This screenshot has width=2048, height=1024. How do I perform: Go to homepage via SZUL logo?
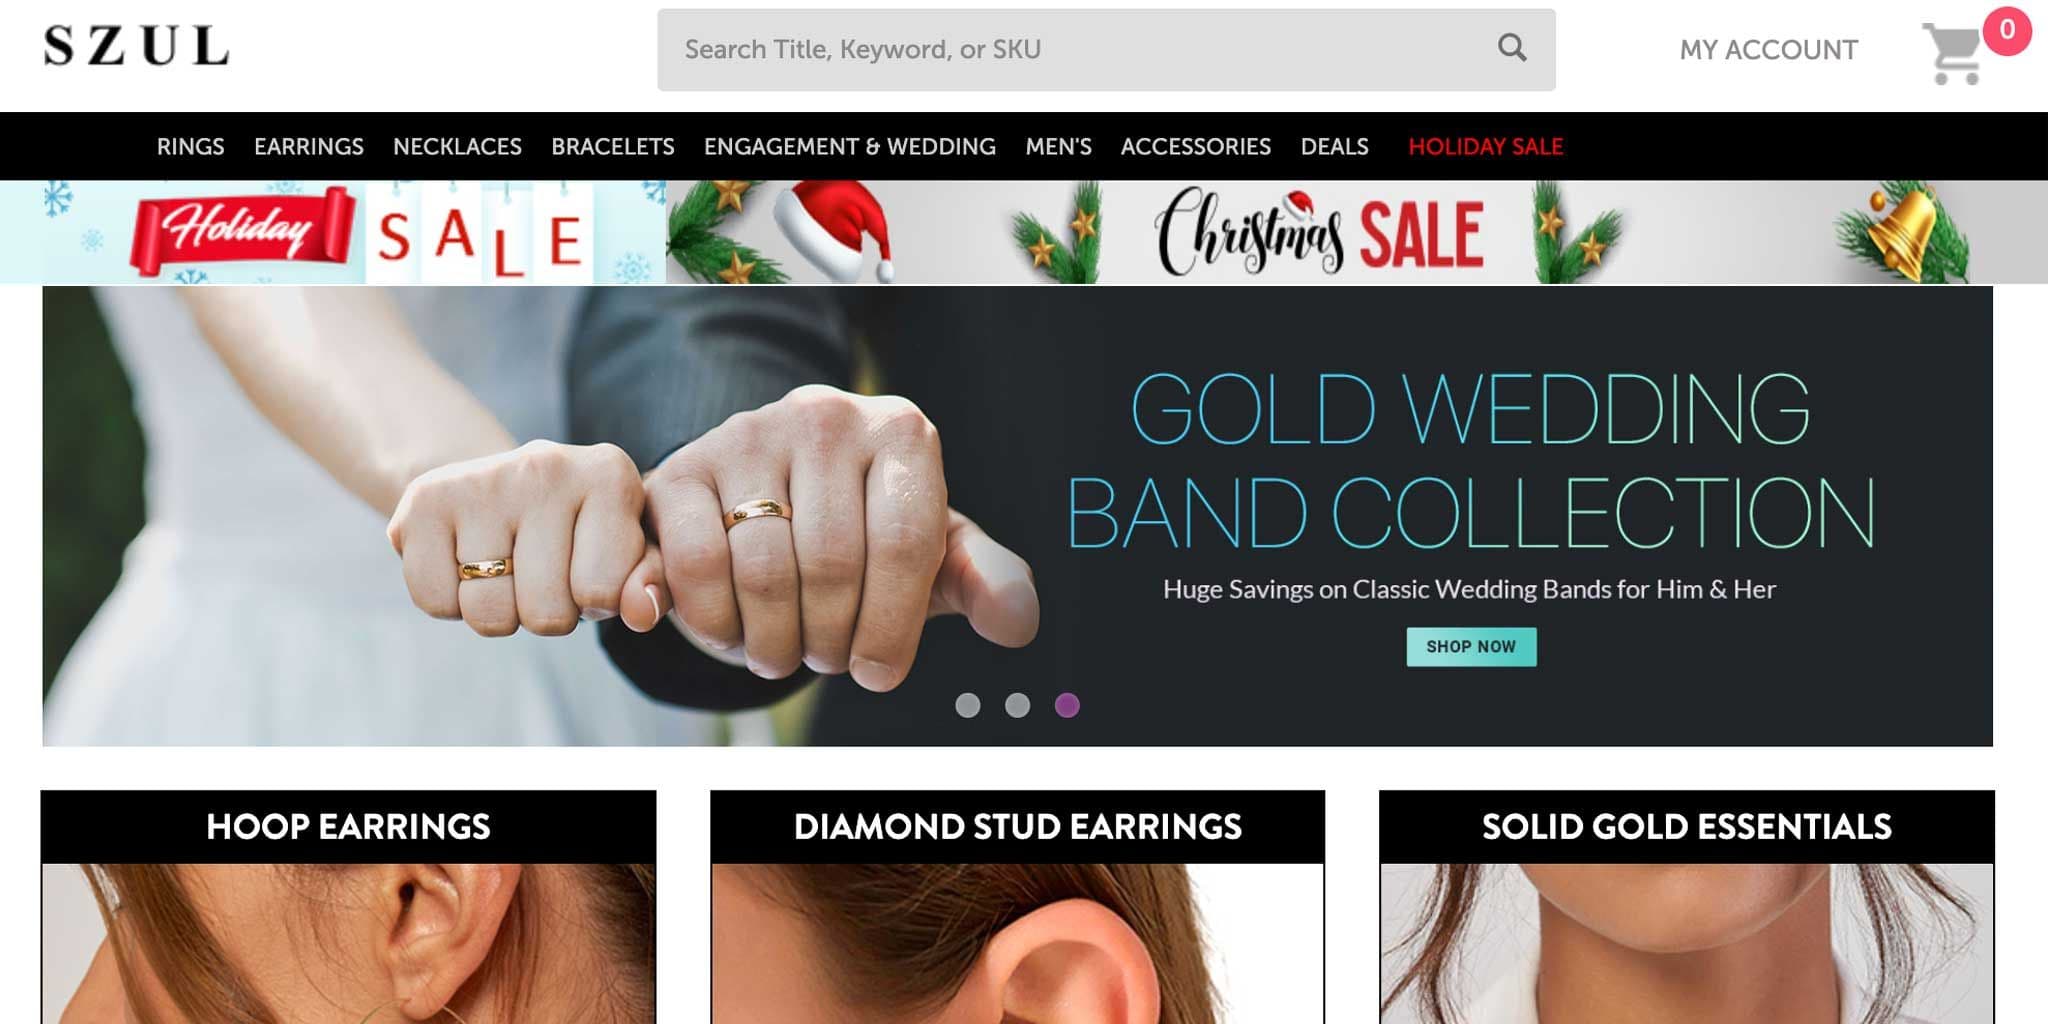[x=136, y=47]
